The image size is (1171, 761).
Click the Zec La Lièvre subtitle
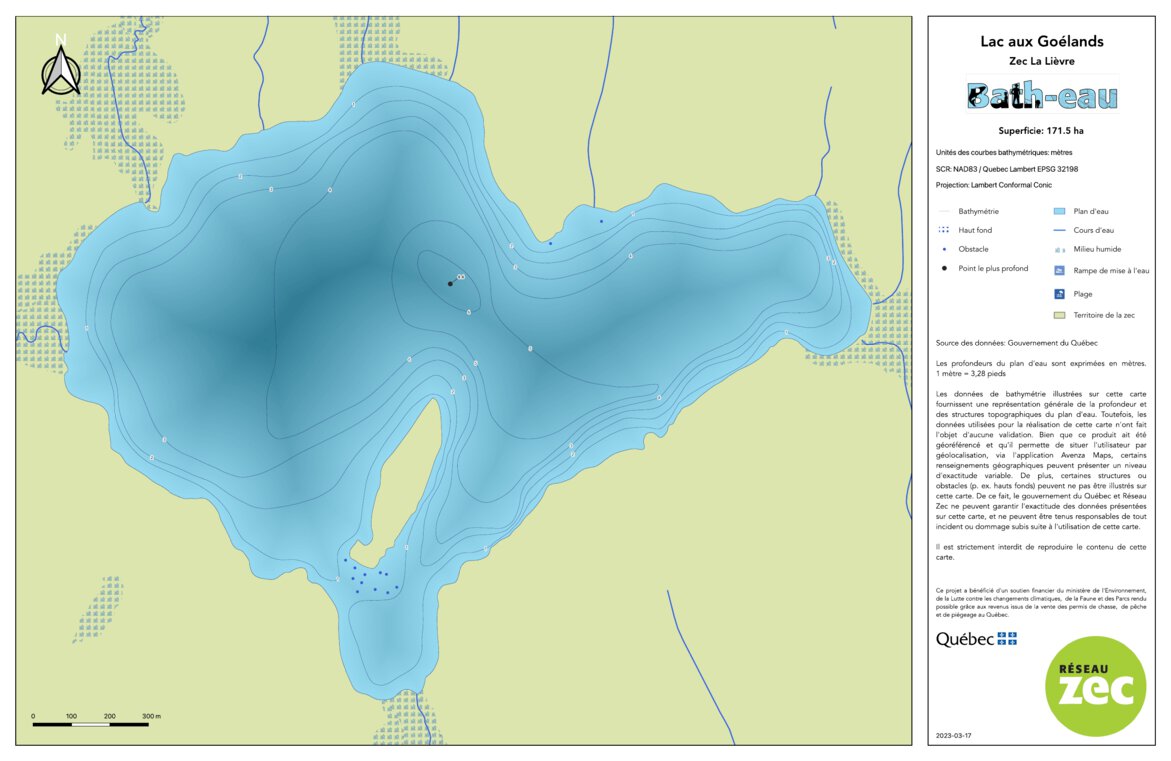click(1043, 60)
